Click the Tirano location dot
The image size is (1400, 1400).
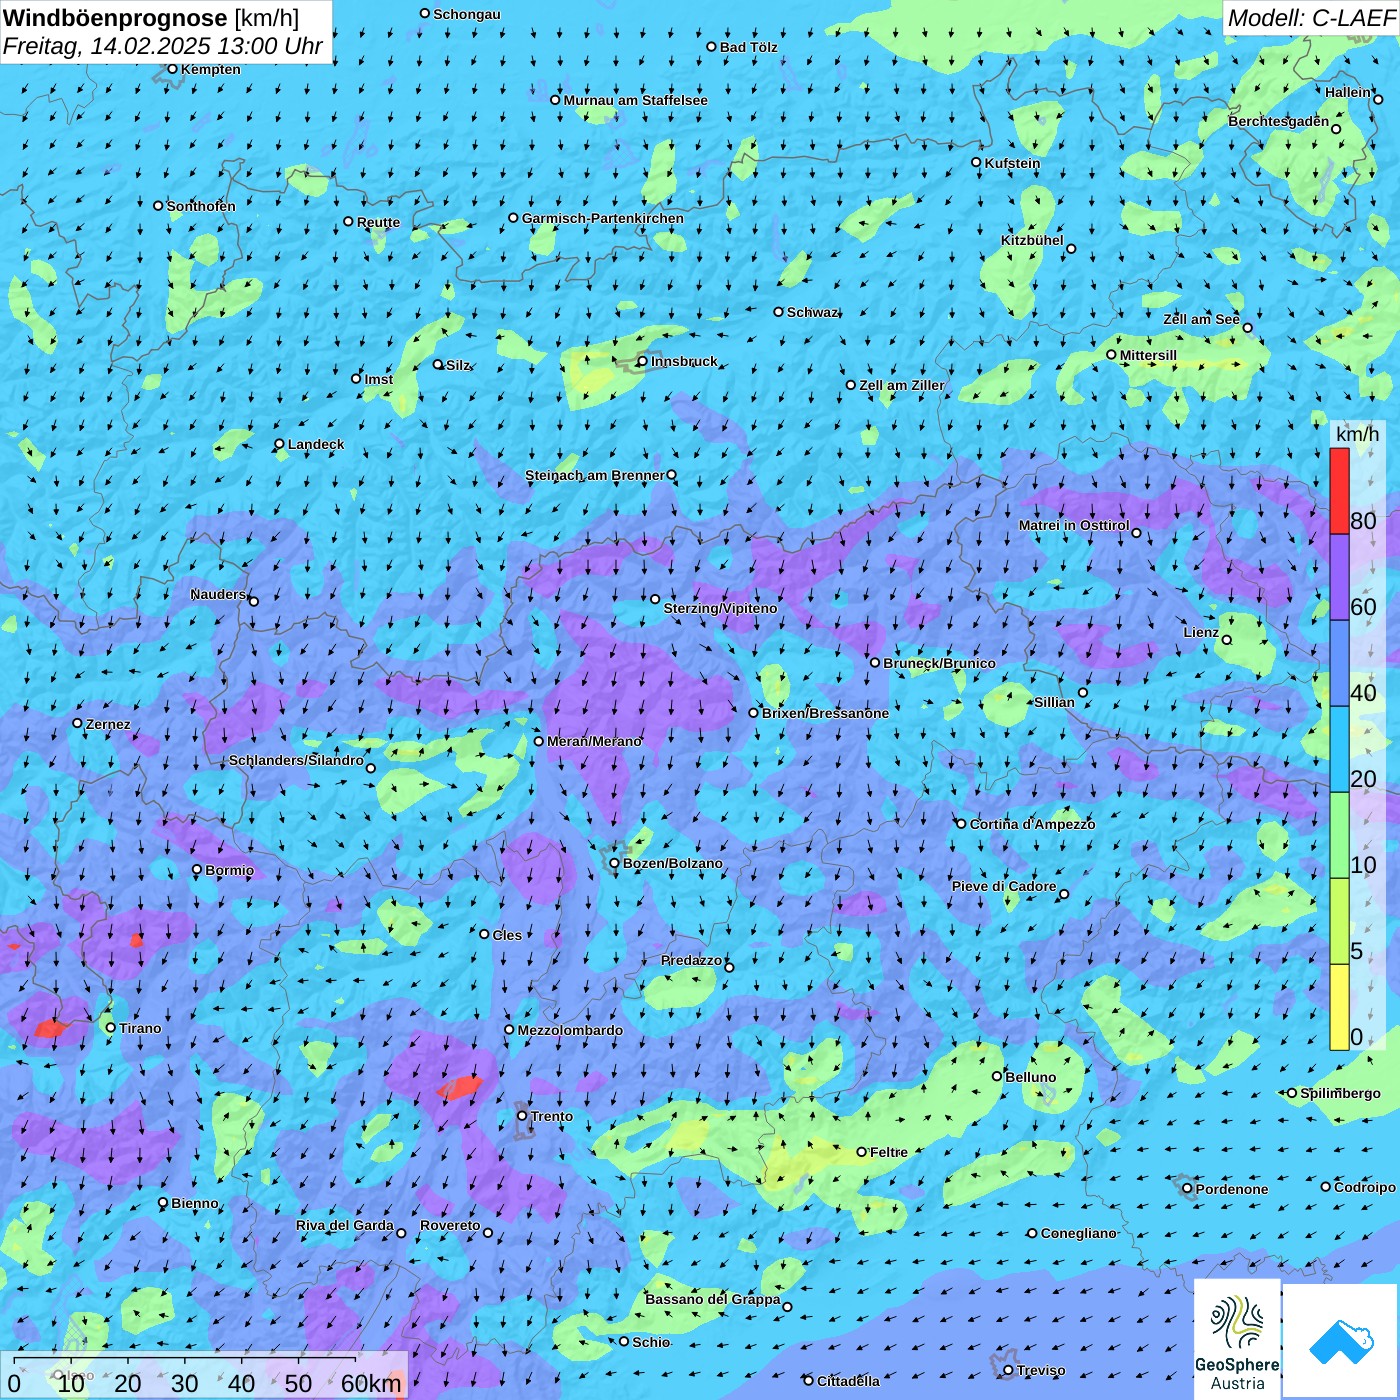tap(111, 1027)
